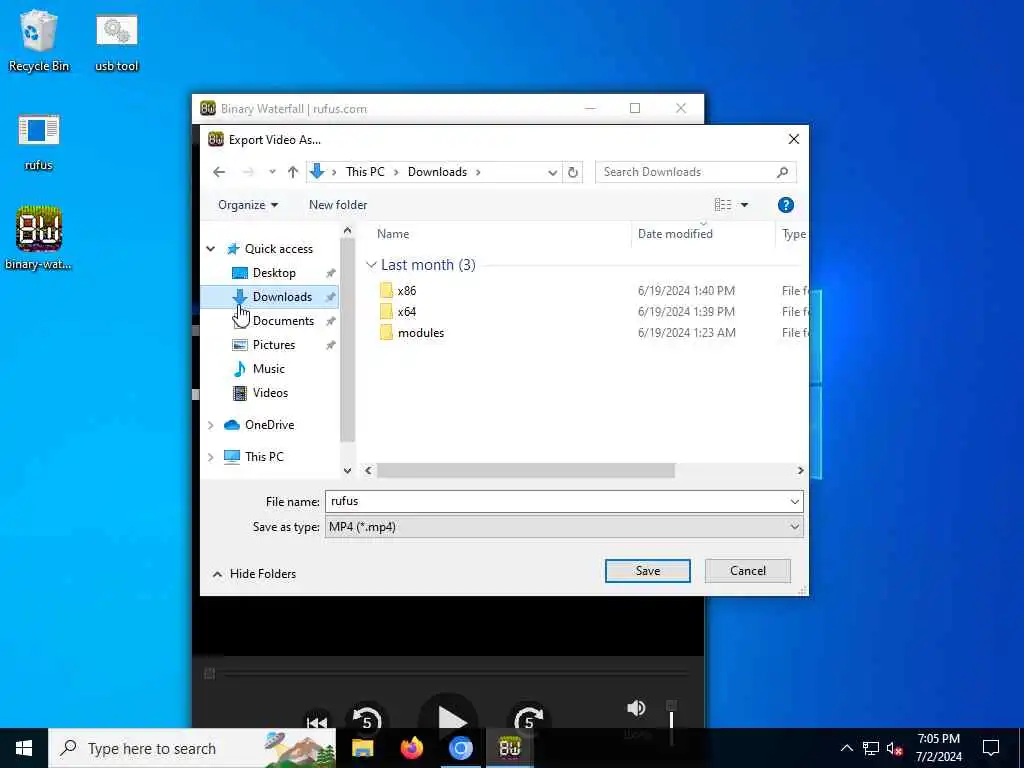Viewport: 1024px width, 768px height.
Task: Click the playback seek bar
Action: point(447,673)
